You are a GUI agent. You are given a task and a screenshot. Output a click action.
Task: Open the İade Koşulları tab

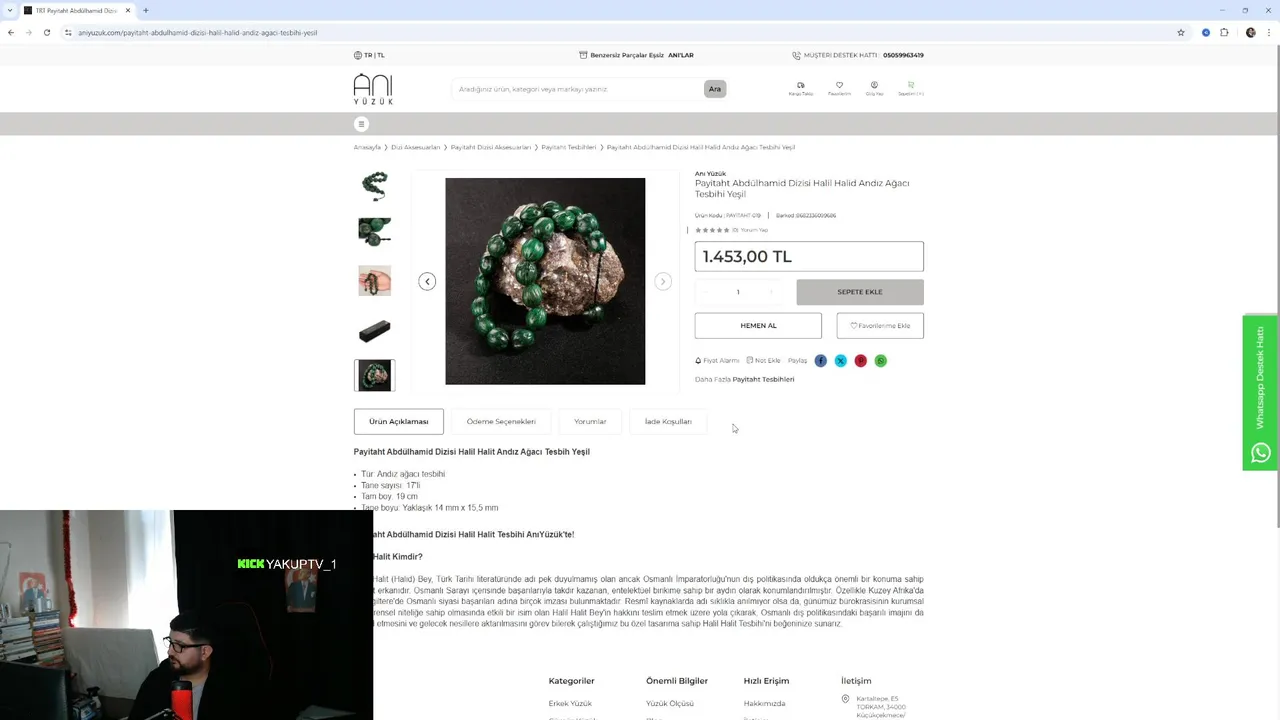668,422
